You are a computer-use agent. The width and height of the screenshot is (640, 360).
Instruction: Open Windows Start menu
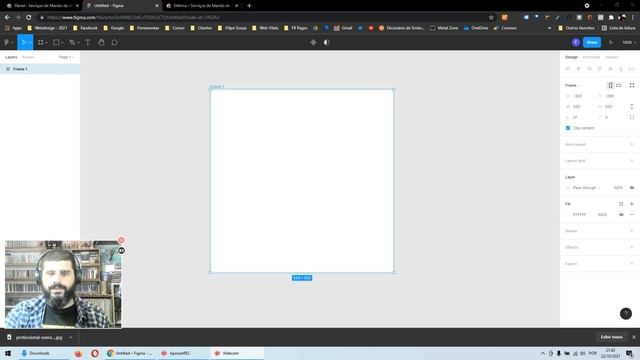pos(8,353)
